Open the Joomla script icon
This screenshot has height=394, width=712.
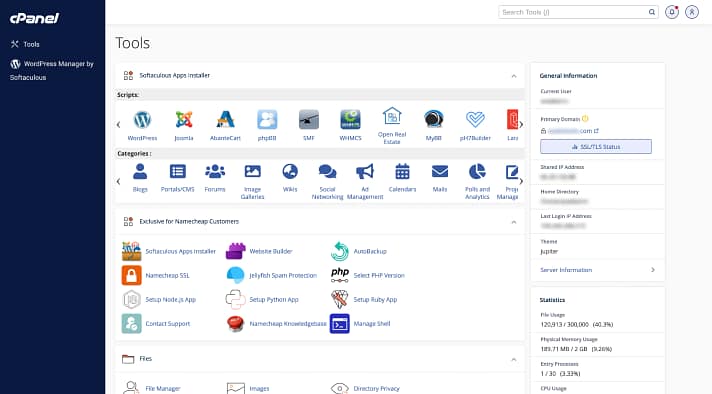[184, 120]
